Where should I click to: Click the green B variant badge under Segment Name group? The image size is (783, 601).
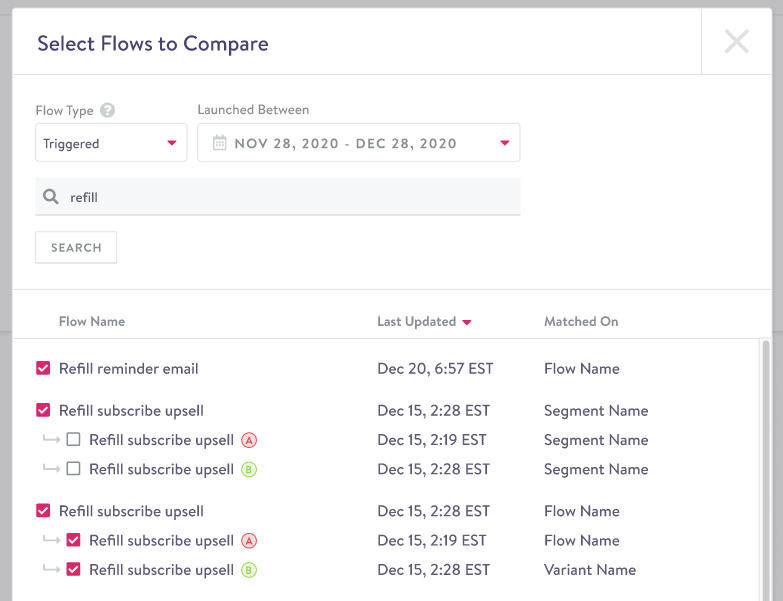point(249,469)
